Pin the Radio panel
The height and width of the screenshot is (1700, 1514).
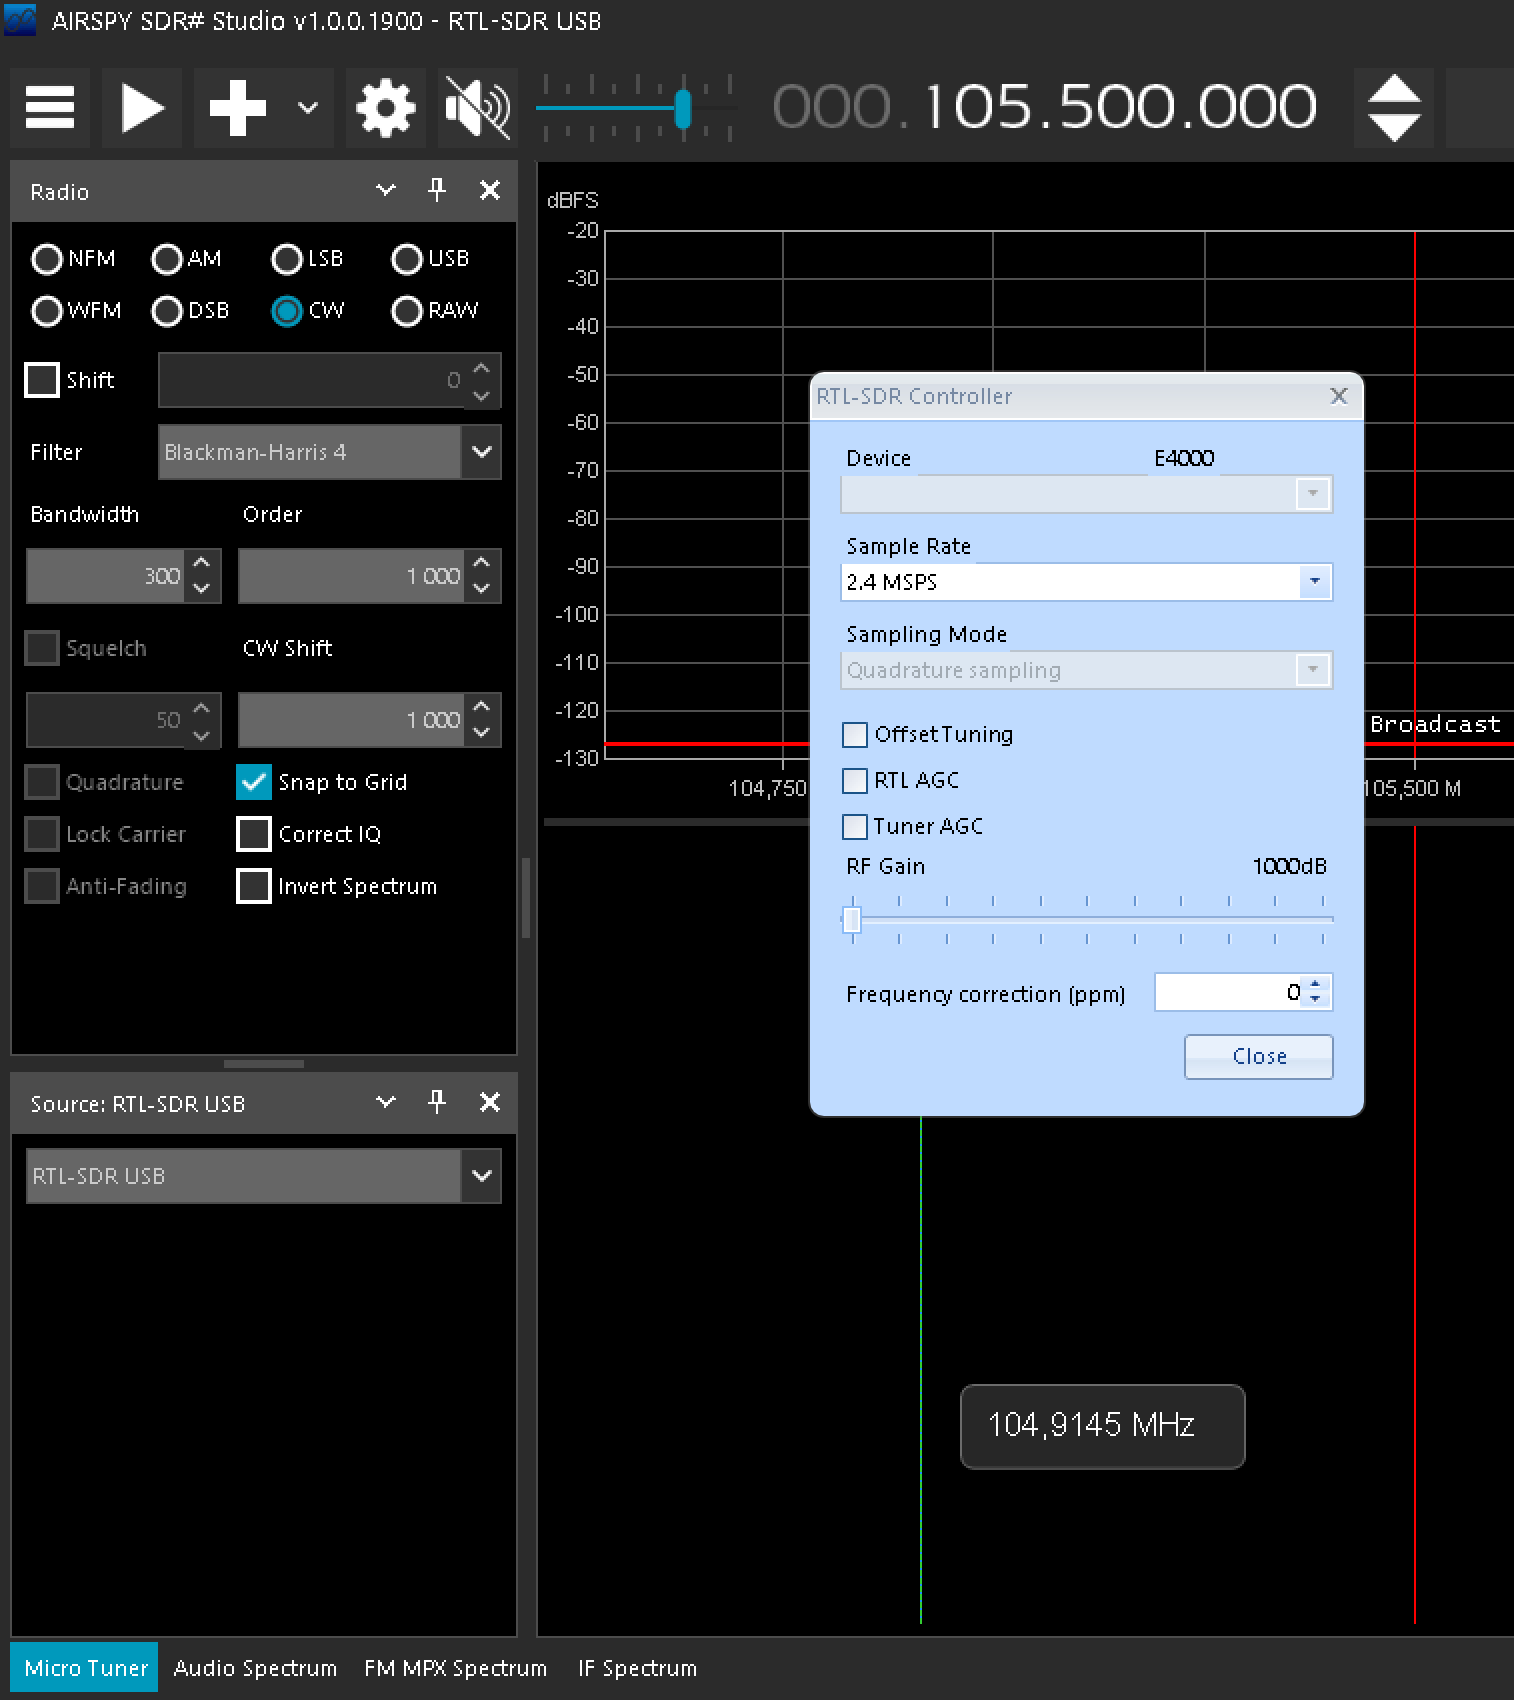[x=437, y=190]
